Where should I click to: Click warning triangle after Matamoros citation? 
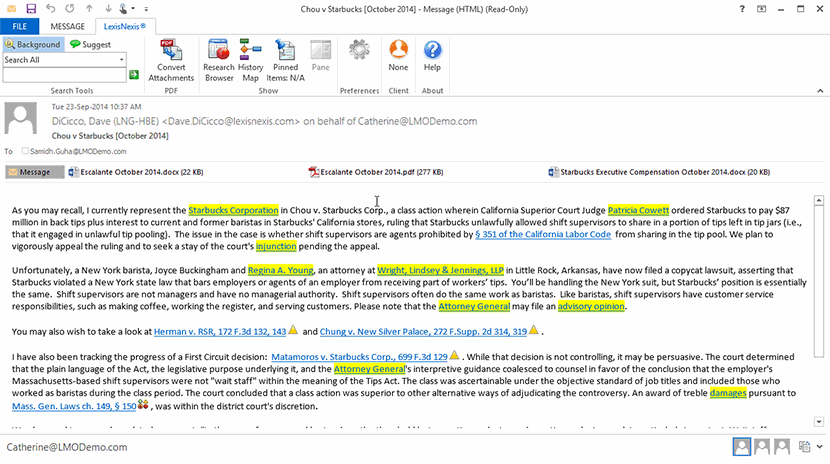click(x=454, y=356)
